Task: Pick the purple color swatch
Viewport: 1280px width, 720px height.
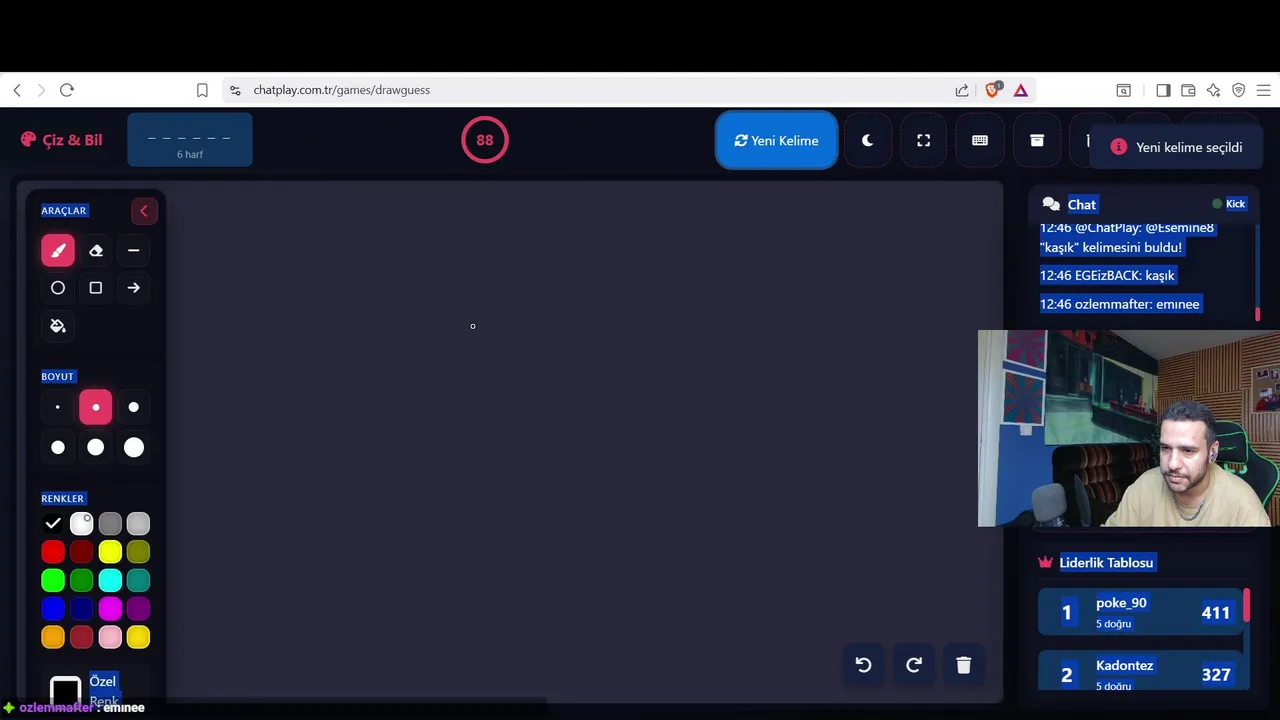Action: [139, 608]
